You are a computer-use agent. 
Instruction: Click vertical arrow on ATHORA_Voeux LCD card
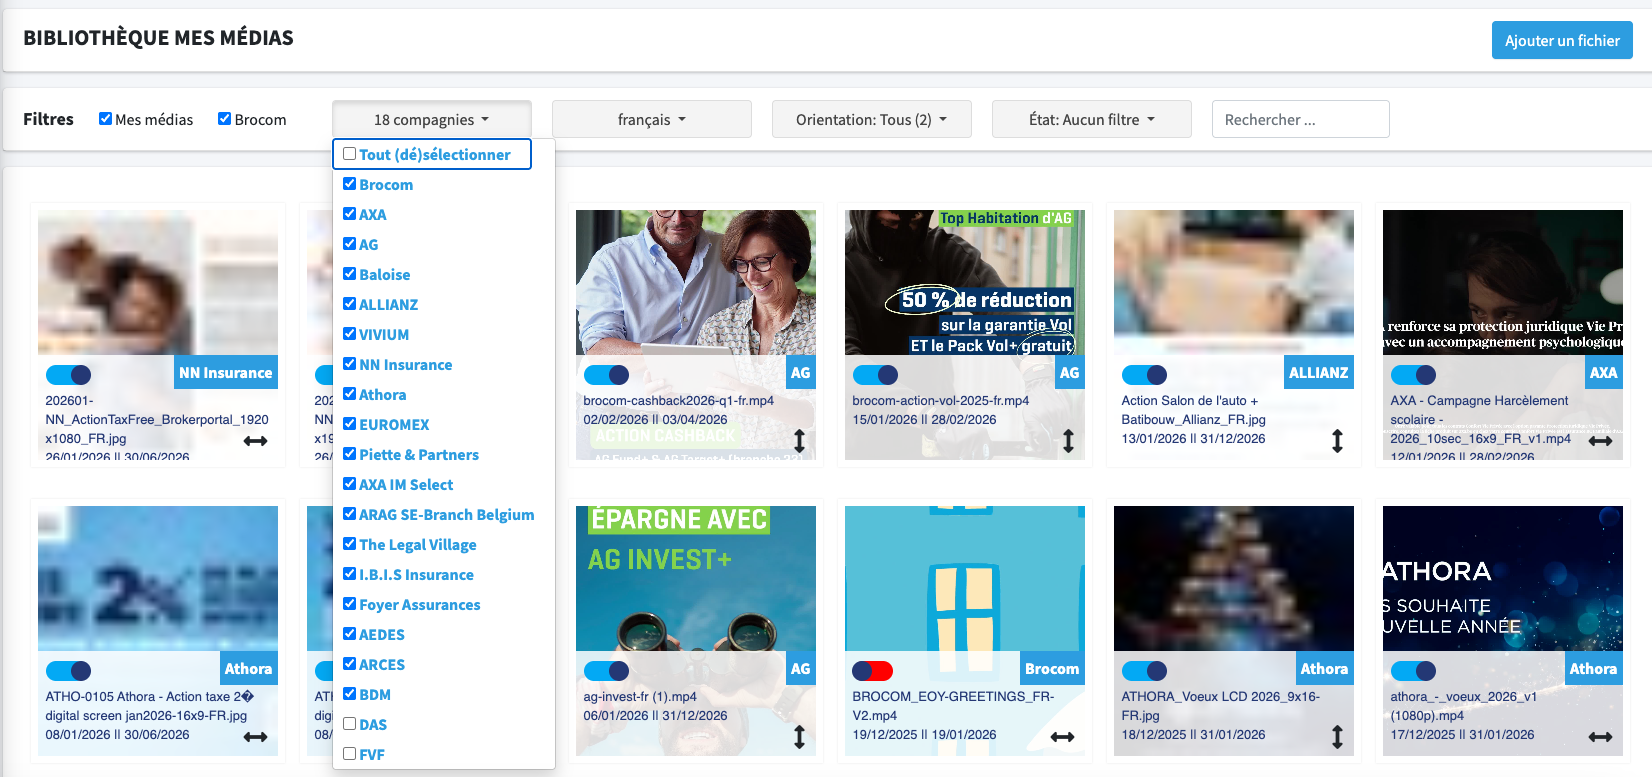(x=1337, y=737)
